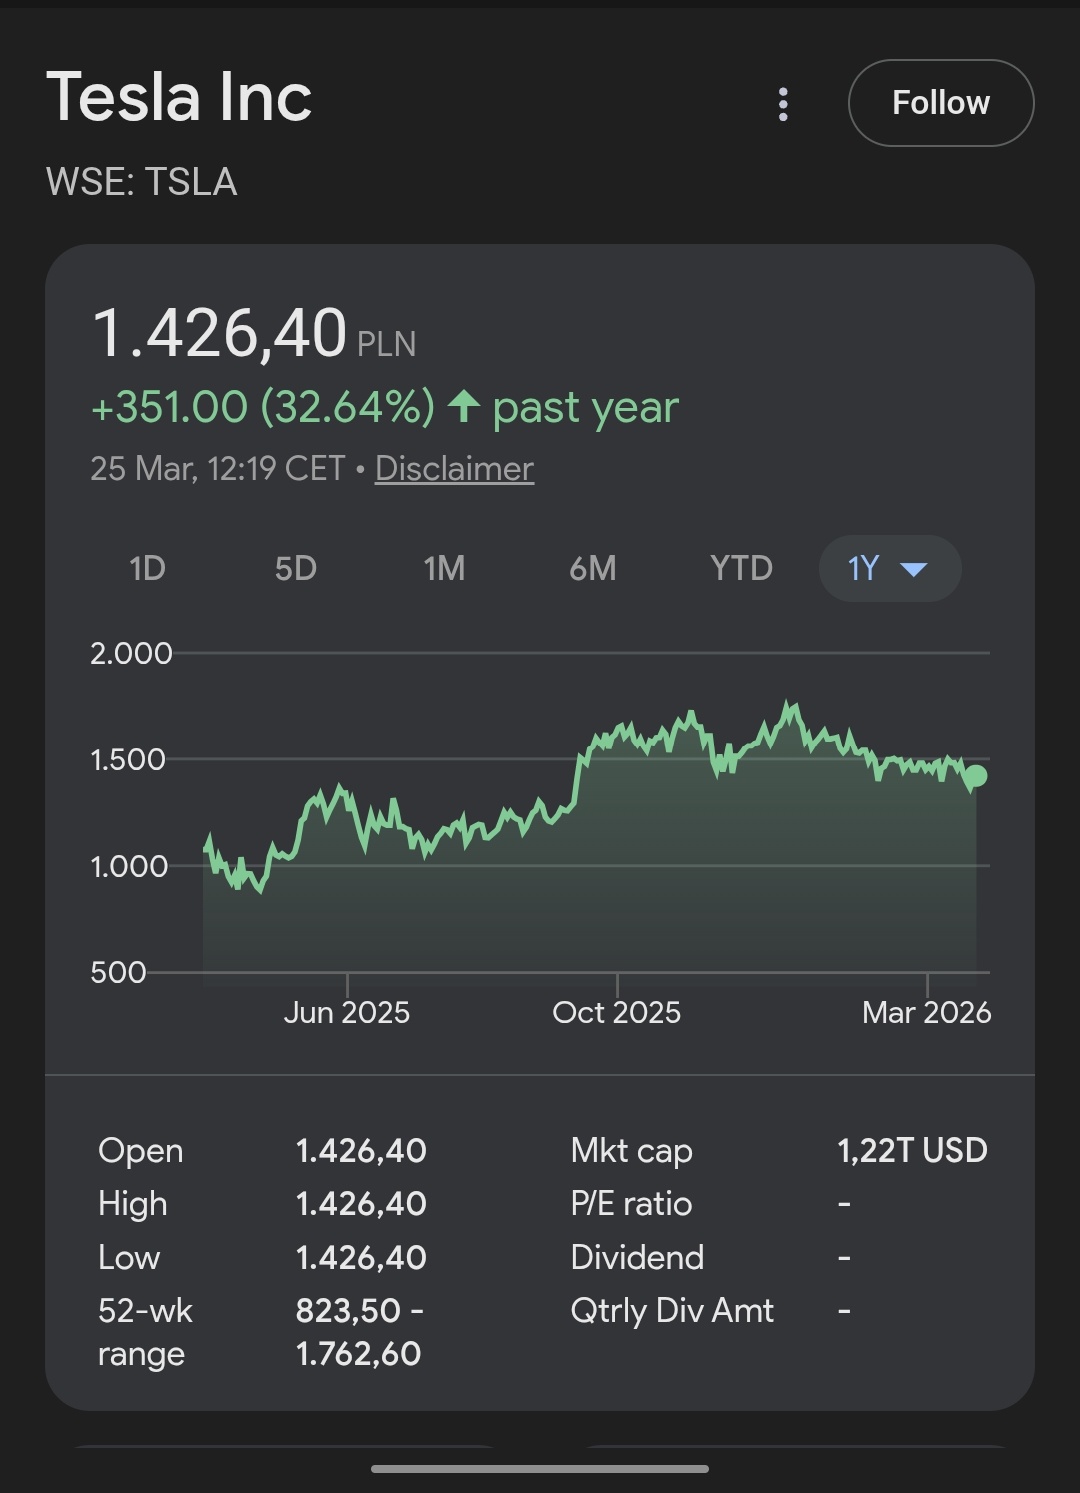Tap the chart at Oct 2025 marker
Viewport: 1080px width, 1493px height.
pyautogui.click(x=617, y=985)
